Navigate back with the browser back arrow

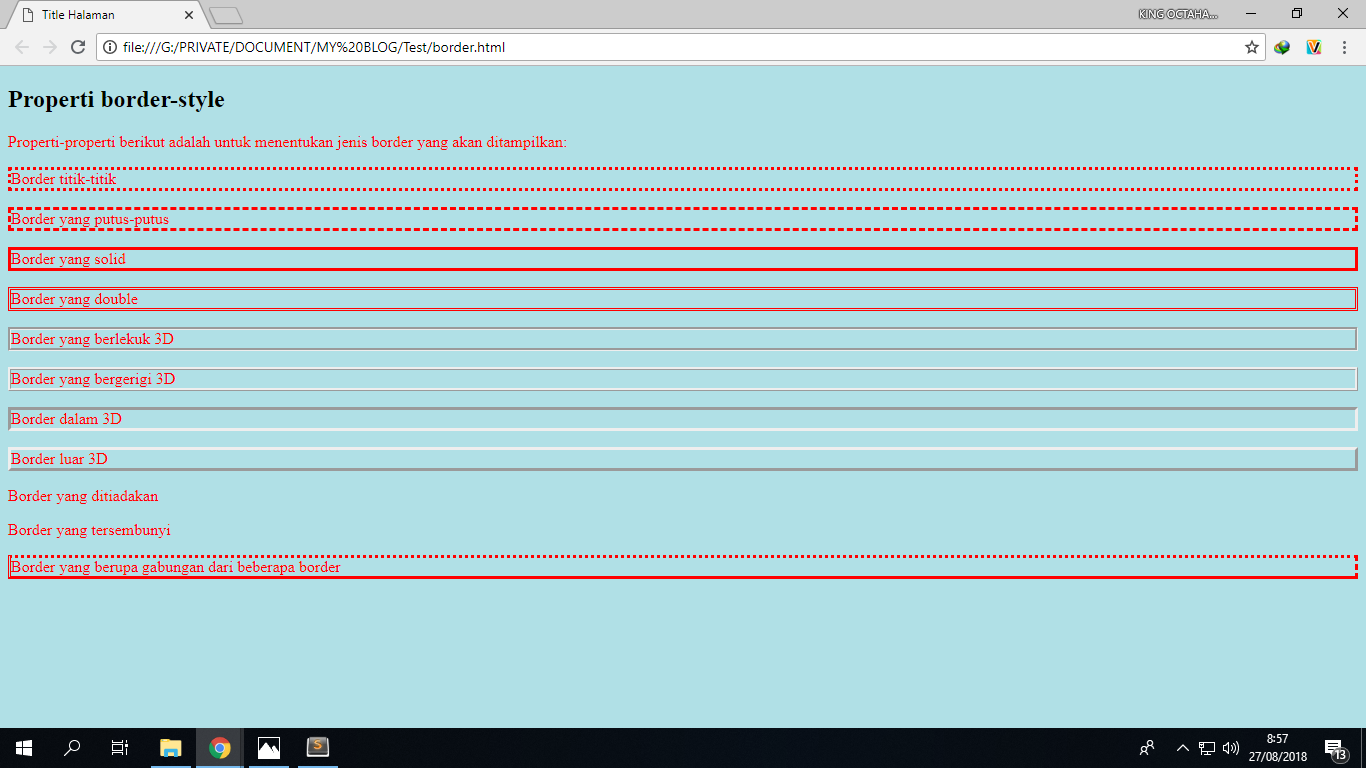(20, 47)
